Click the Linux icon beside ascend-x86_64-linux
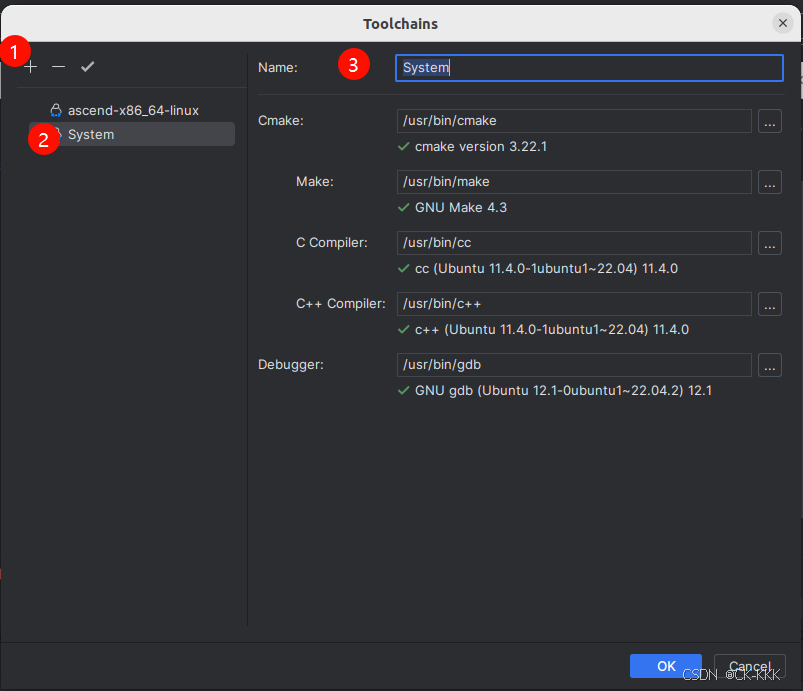 point(56,111)
